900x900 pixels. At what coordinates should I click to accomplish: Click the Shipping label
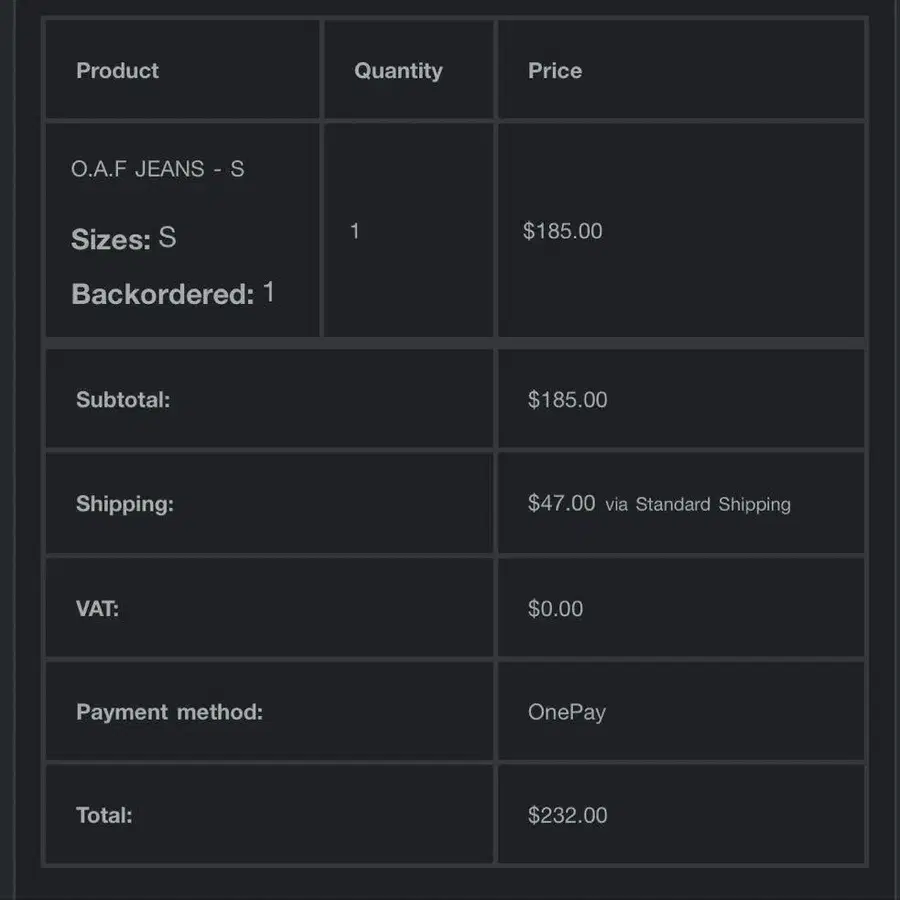(x=125, y=504)
